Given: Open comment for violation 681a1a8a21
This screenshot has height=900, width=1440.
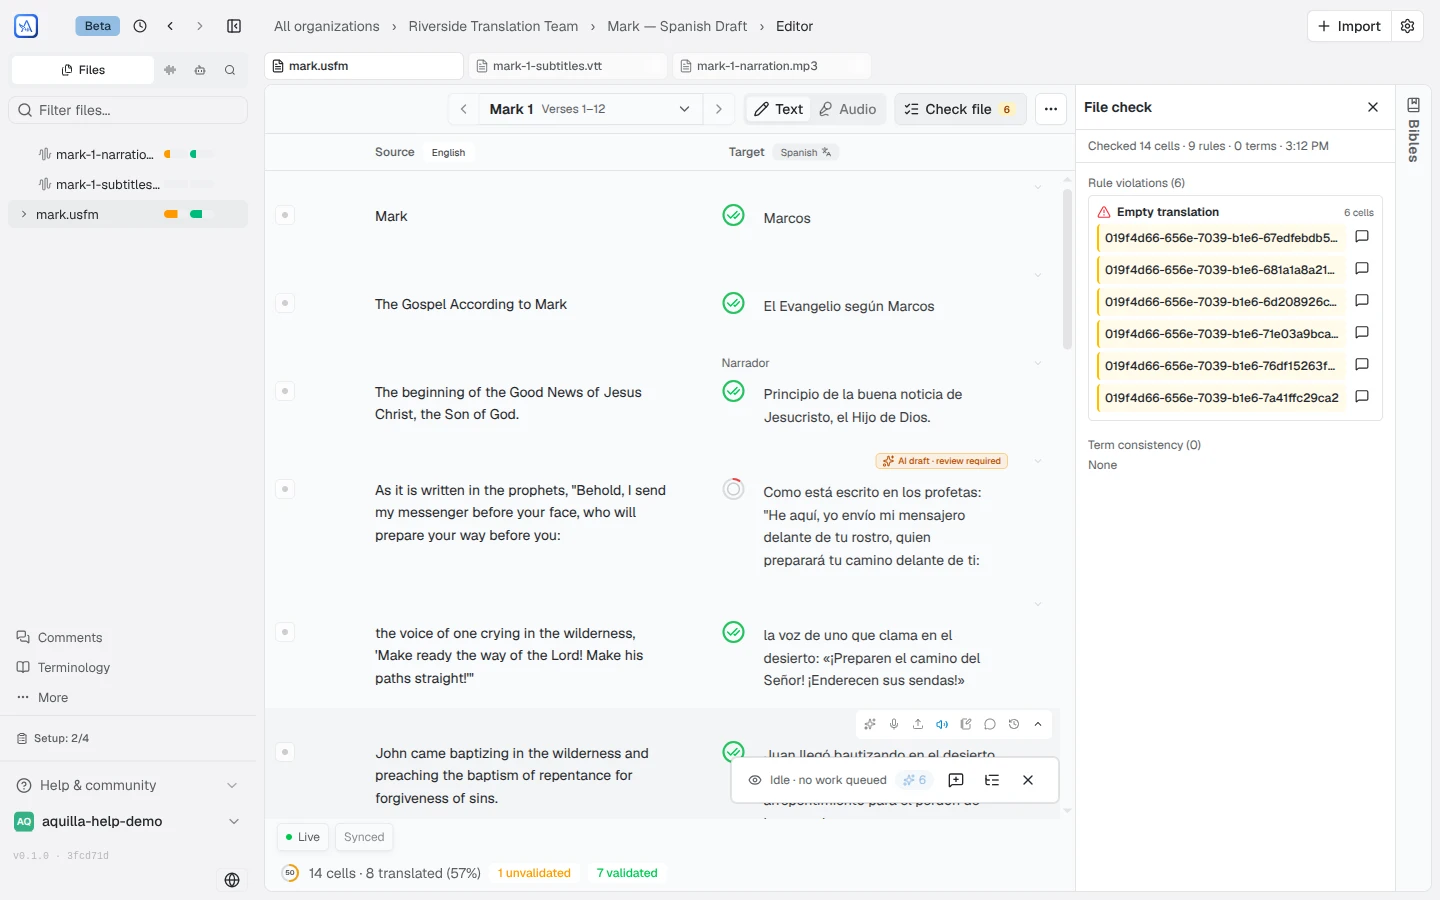Looking at the screenshot, I should point(1362,269).
